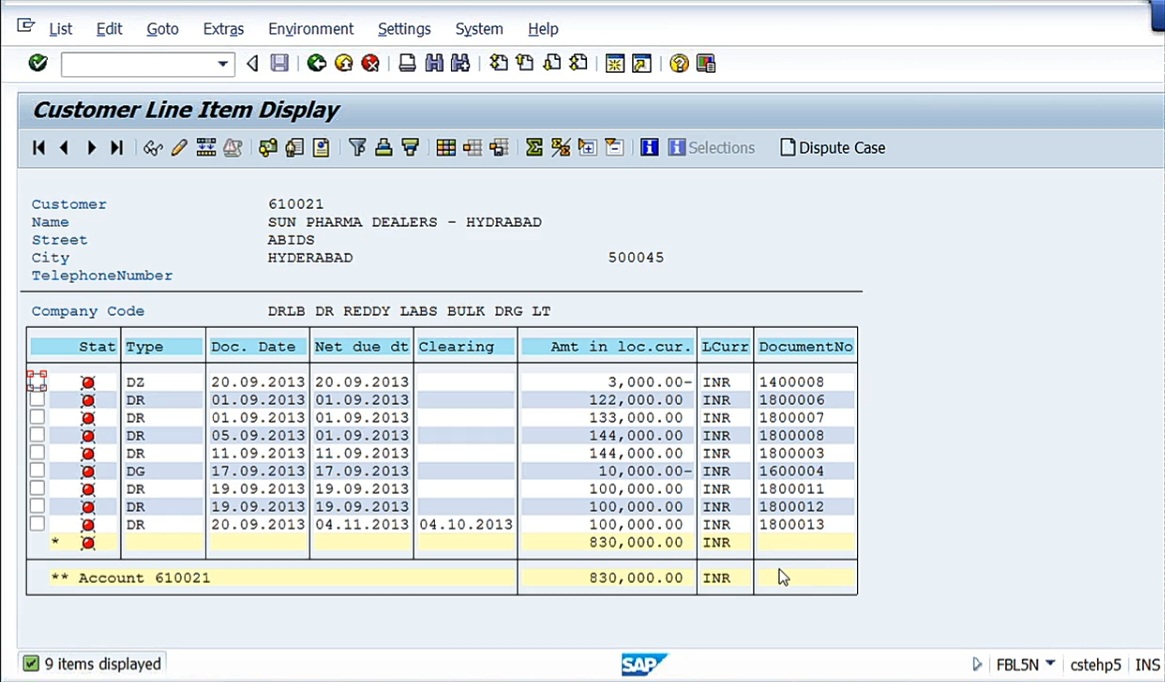1165x682 pixels.
Task: Open the Settings menu
Action: click(404, 29)
